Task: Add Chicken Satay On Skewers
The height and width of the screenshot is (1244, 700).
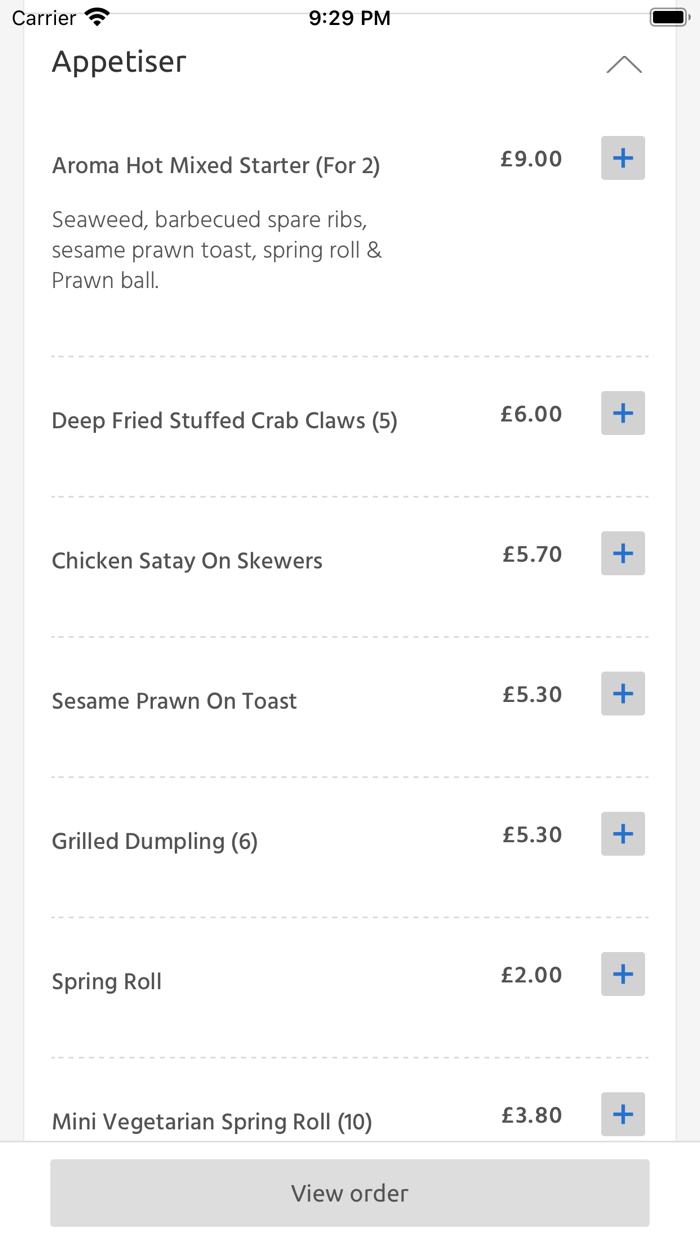Action: pyautogui.click(x=623, y=553)
